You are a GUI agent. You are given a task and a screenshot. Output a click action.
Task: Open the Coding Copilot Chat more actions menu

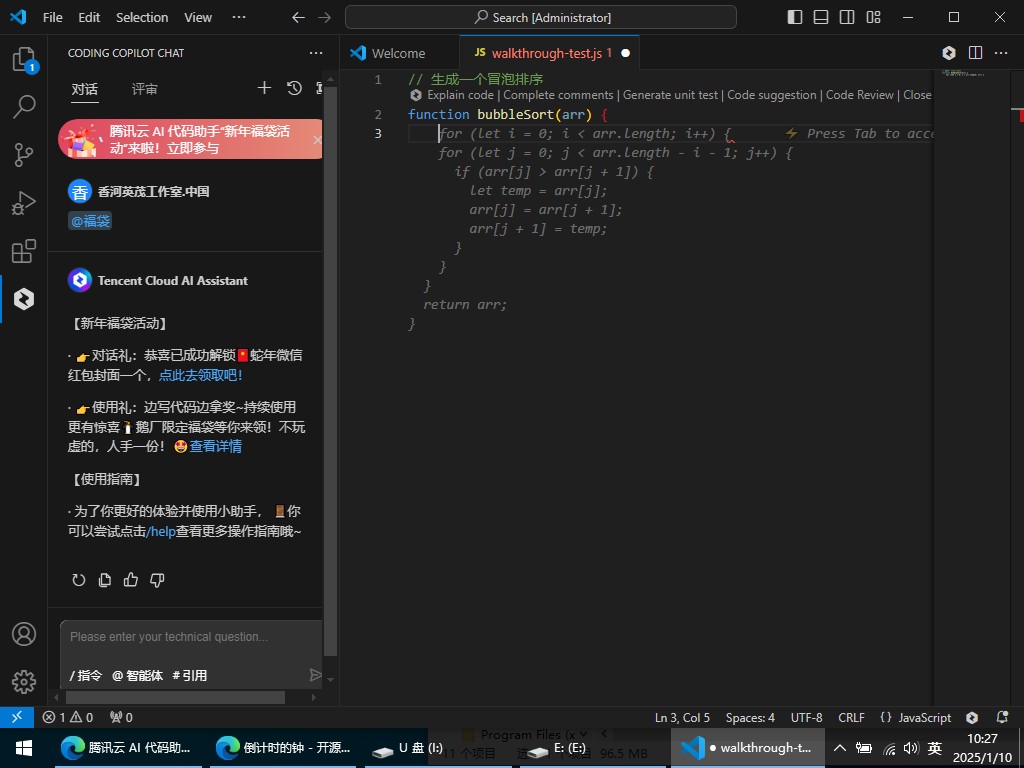316,53
